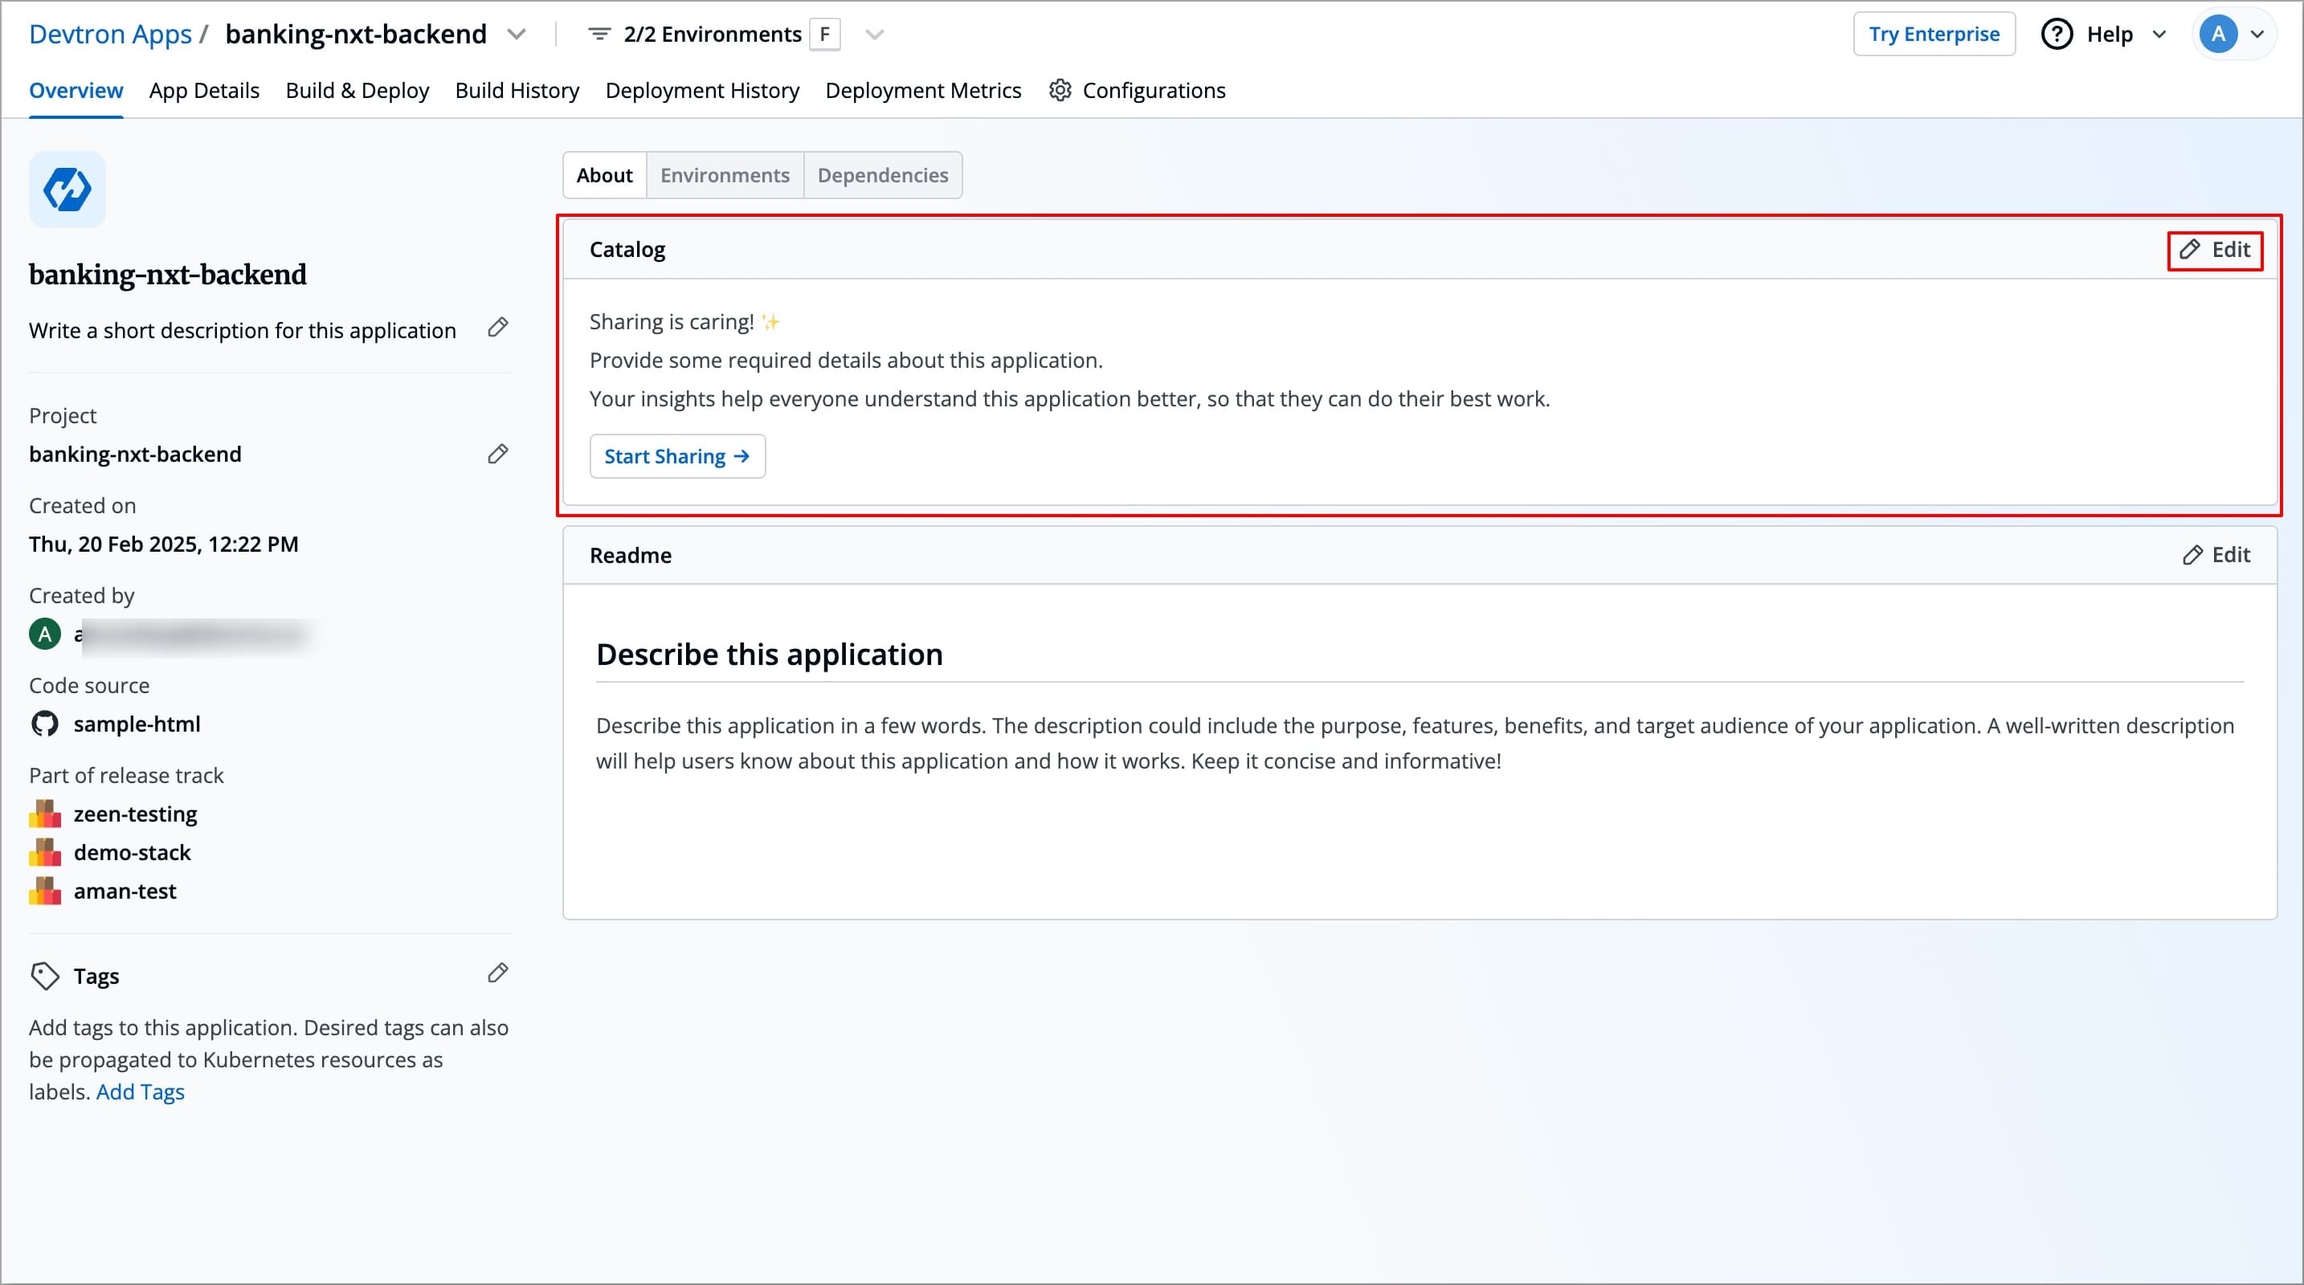Open the app name dropdown chevron
The image size is (2304, 1285).
click(516, 34)
